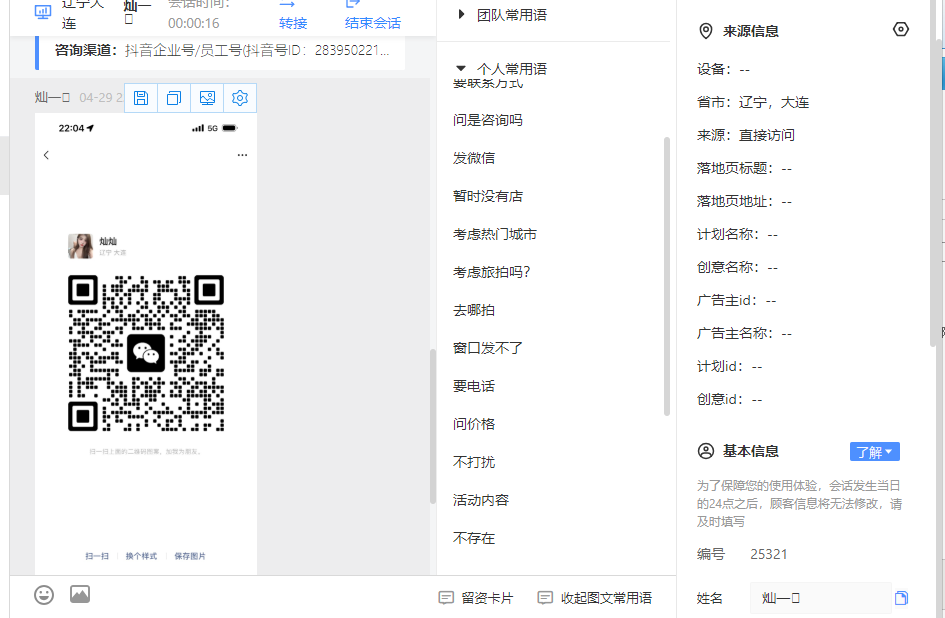
Task: Select the phrase 考虑旅拍吗?
Action: [x=492, y=272]
